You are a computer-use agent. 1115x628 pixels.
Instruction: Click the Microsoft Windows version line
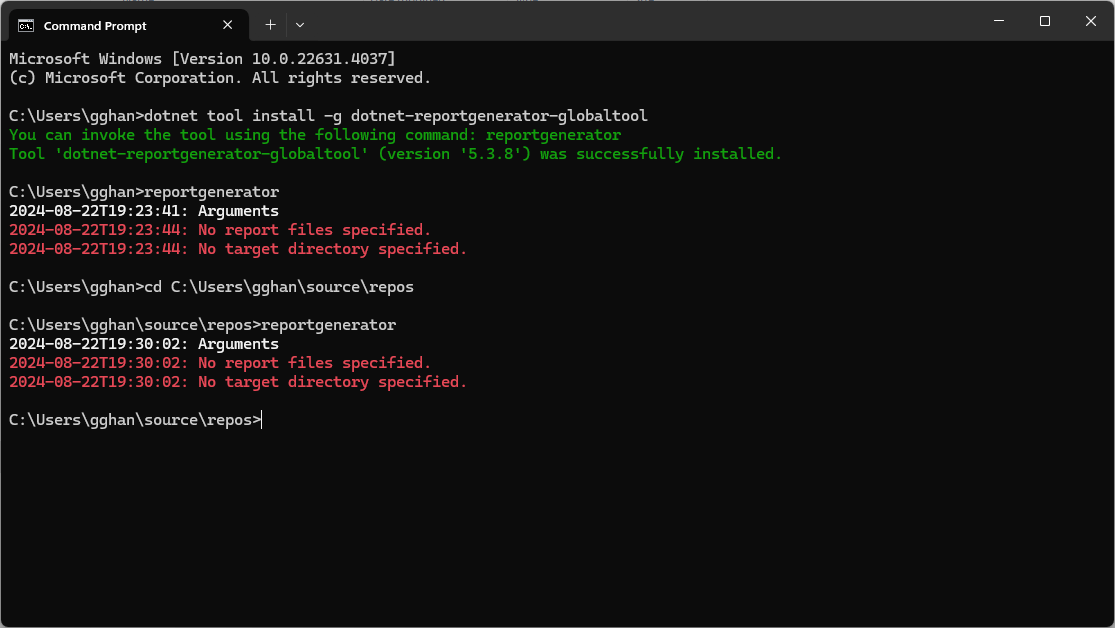202,59
